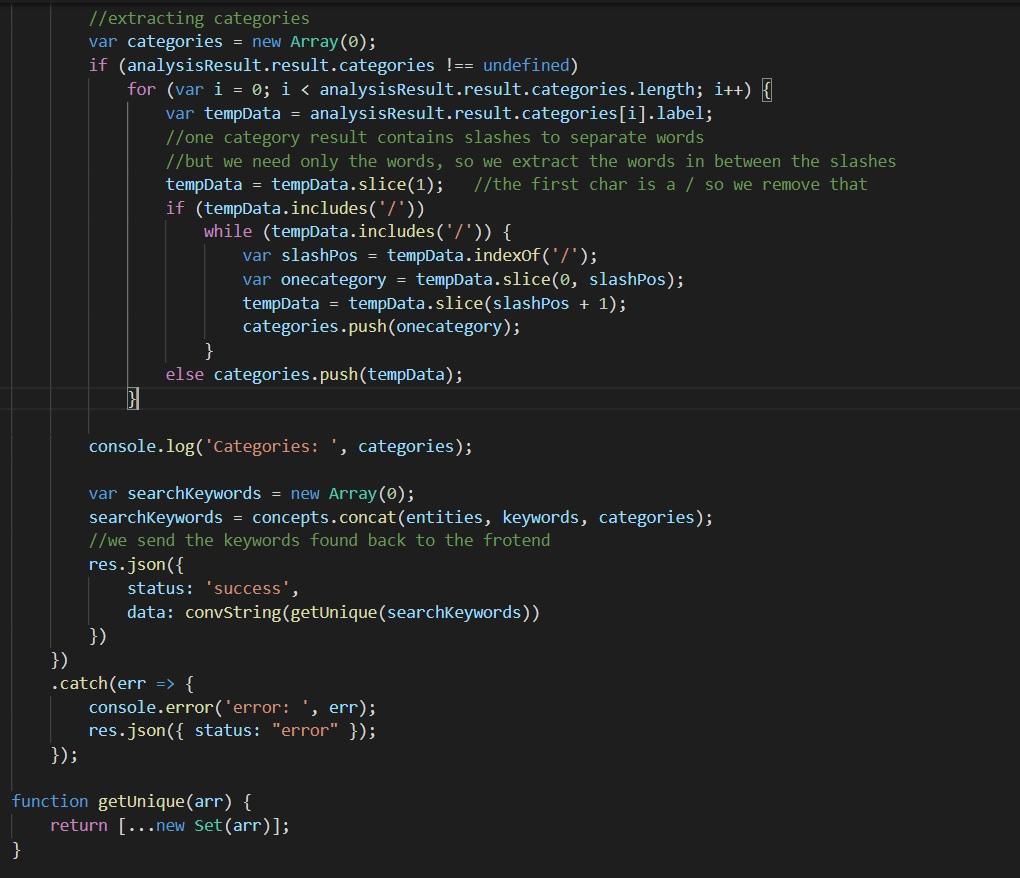This screenshot has width=1020, height=878.
Task: Click 'res.json({ status: "error" });' line
Action: tap(232, 731)
